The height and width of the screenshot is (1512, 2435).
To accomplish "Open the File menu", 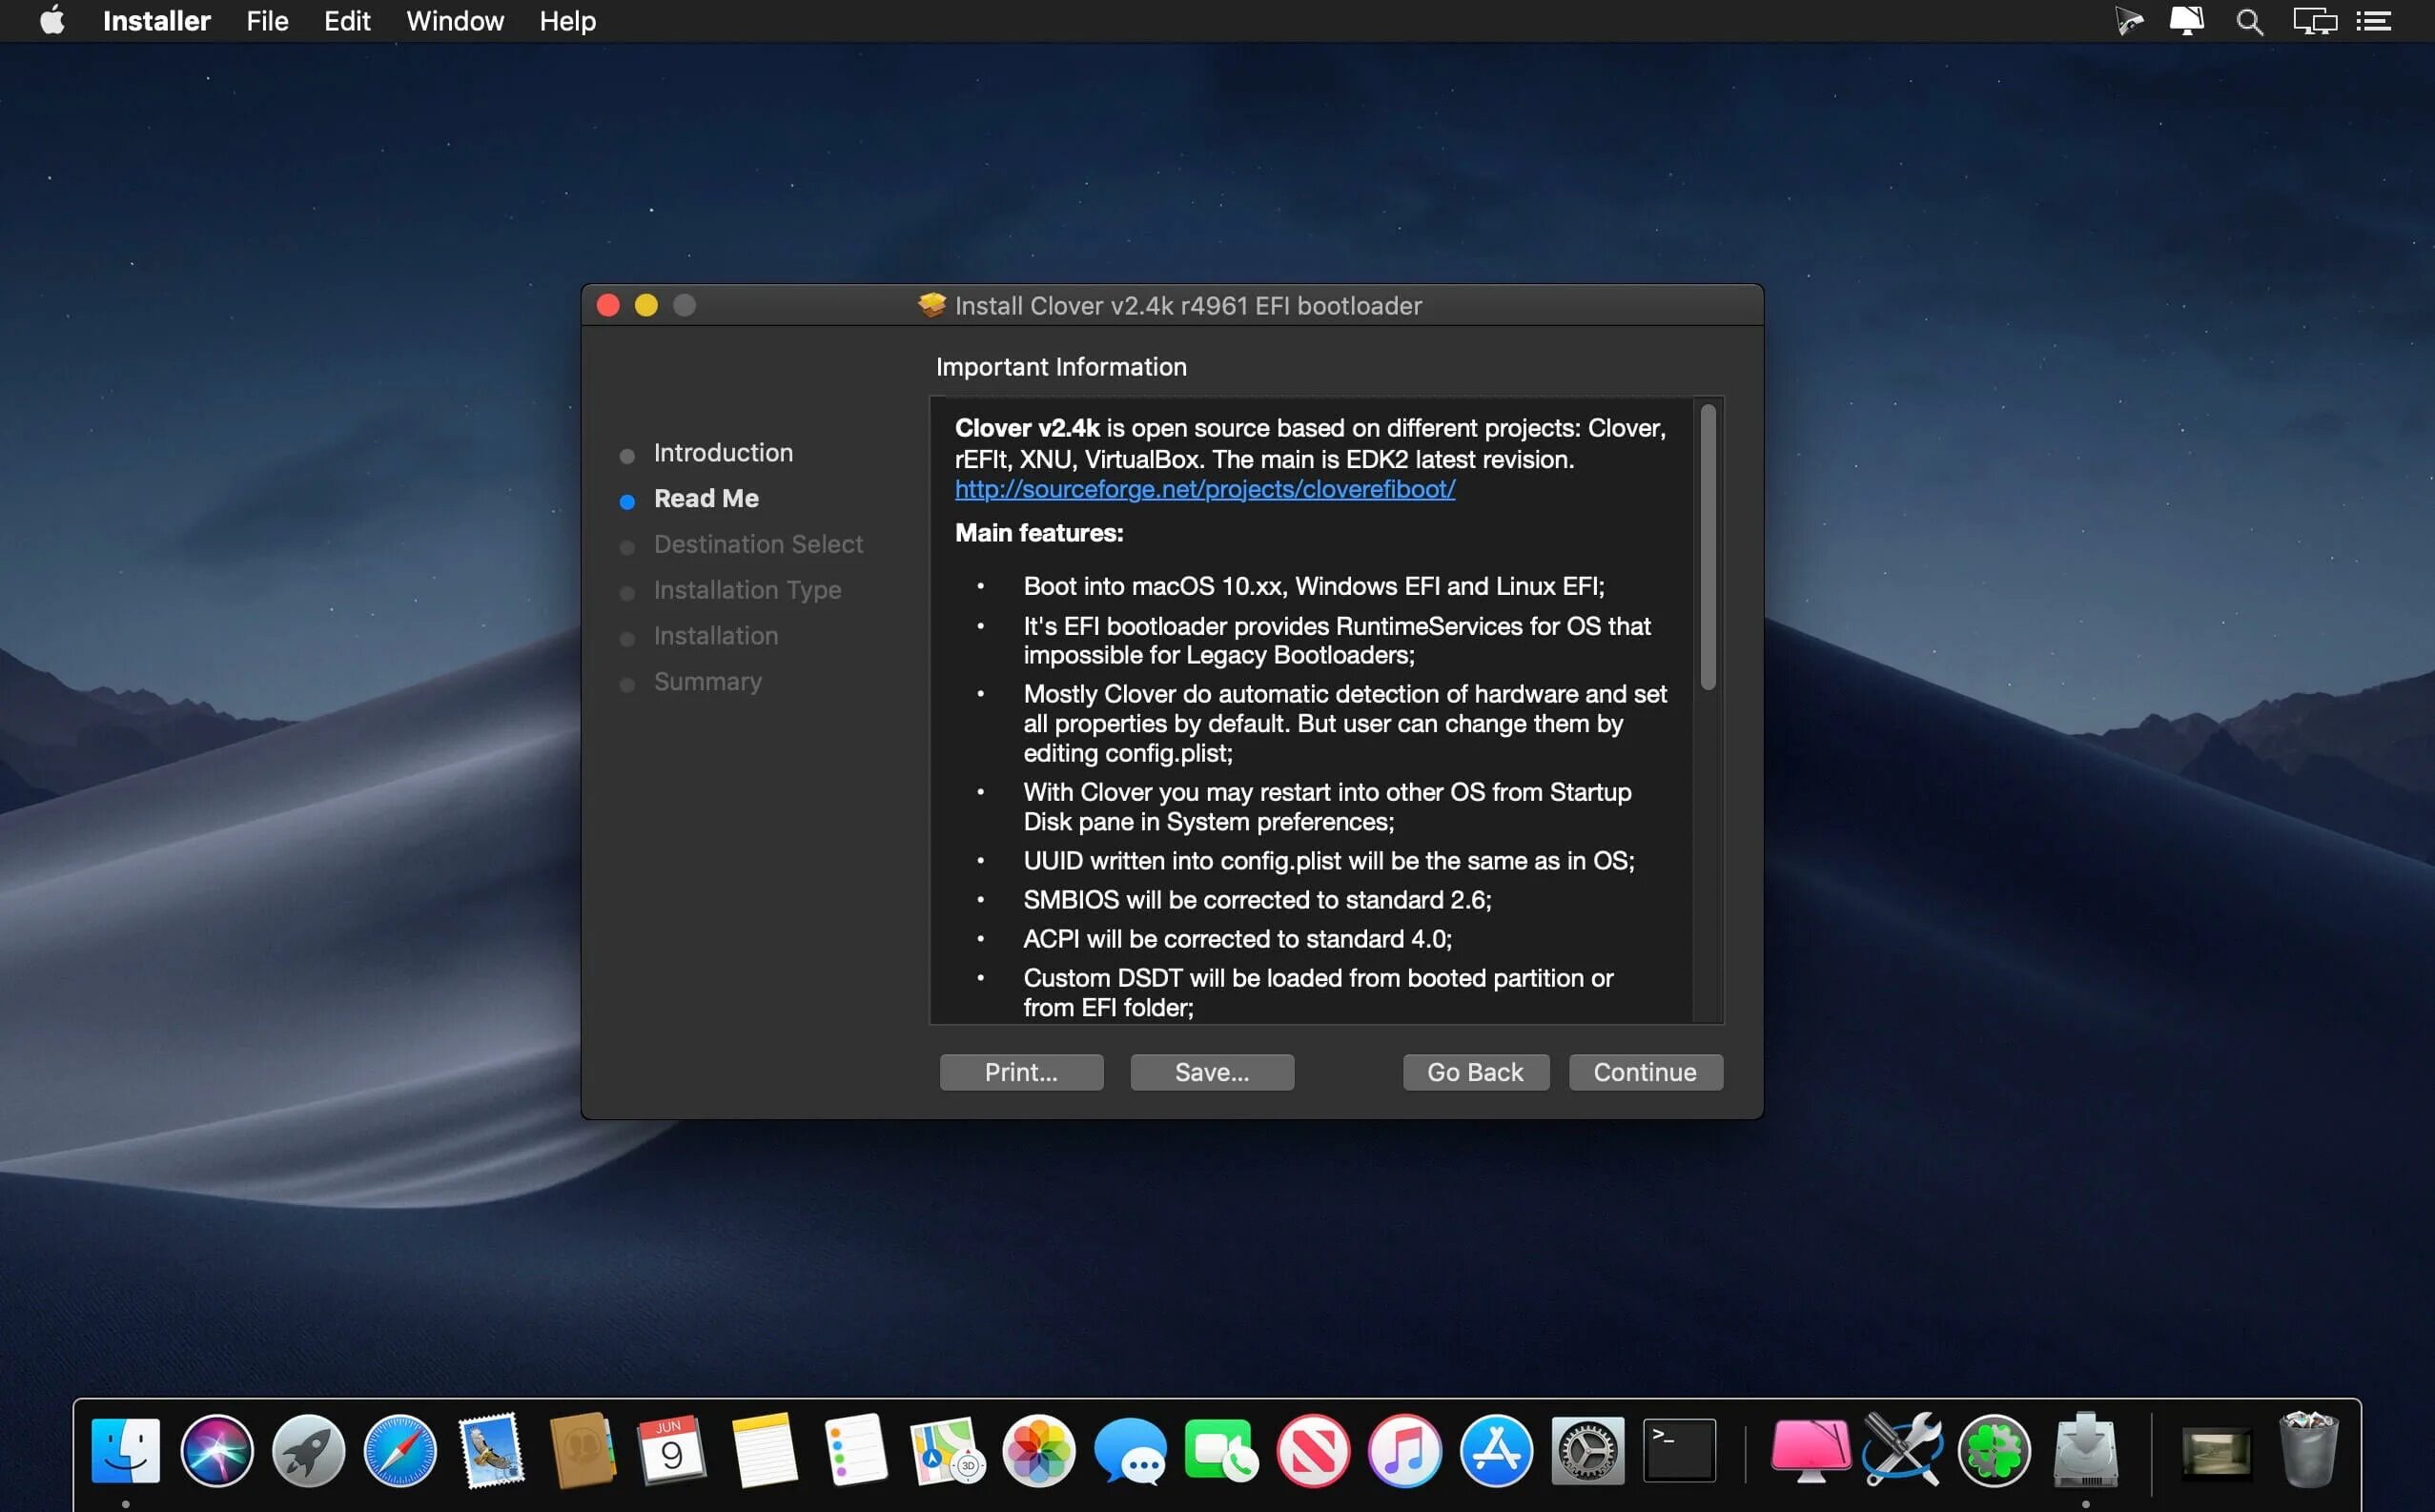I will [x=267, y=21].
